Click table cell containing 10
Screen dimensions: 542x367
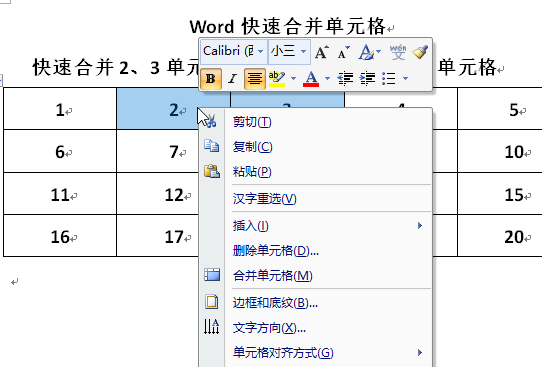click(500, 151)
